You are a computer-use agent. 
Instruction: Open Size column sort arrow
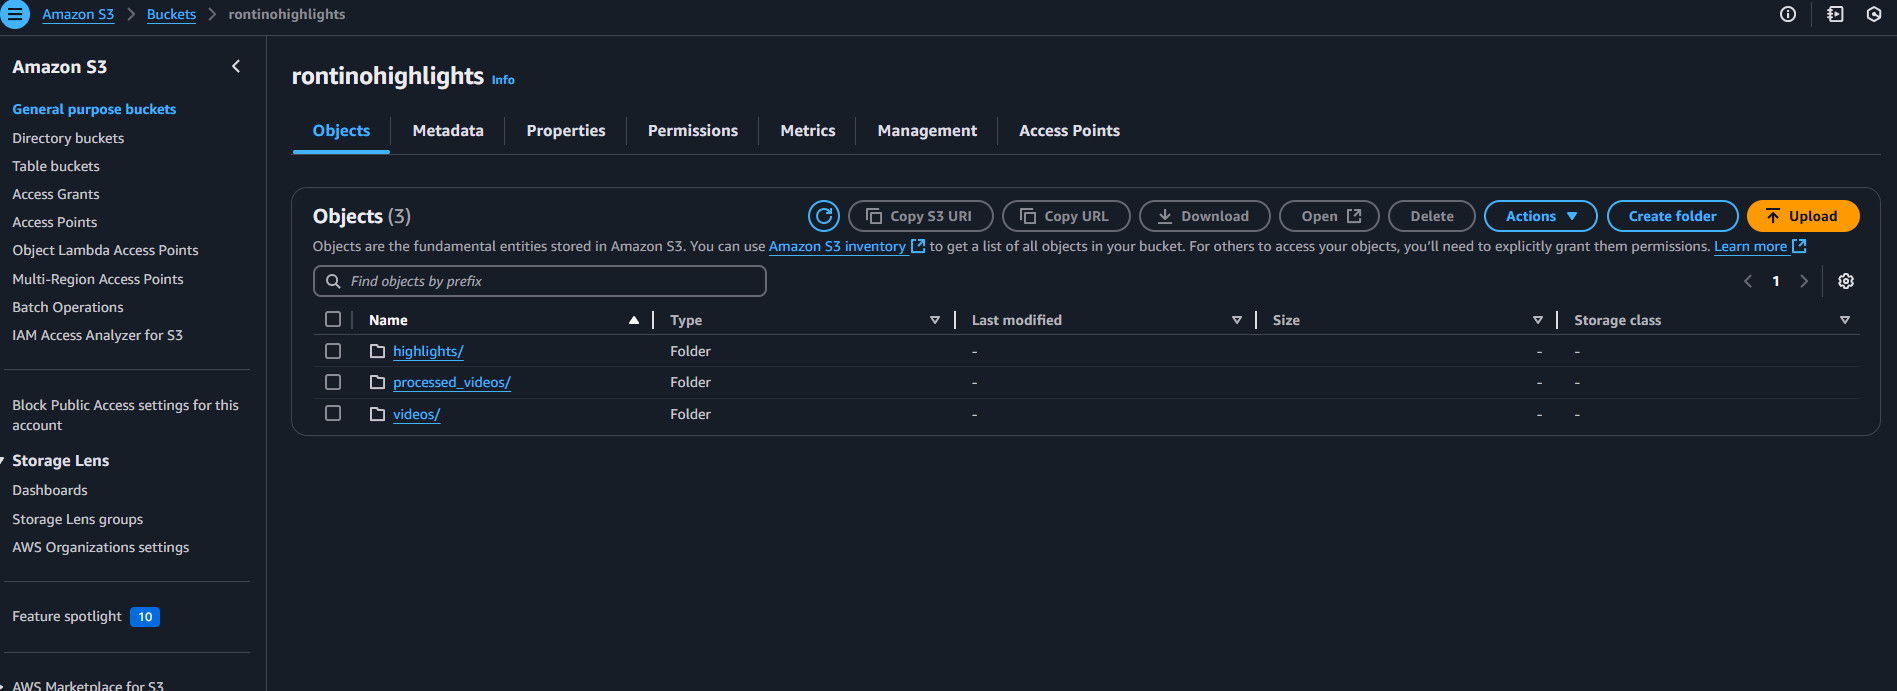[1538, 320]
